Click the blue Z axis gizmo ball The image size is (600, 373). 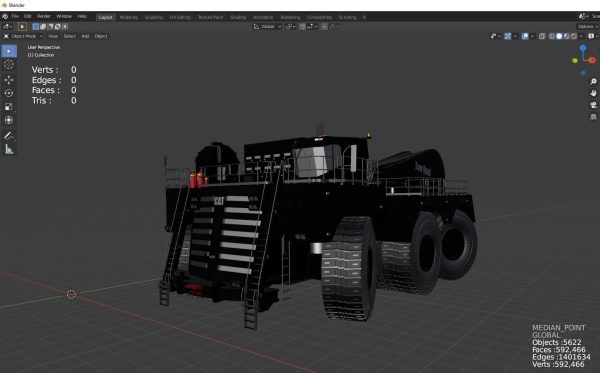pyautogui.click(x=582, y=48)
